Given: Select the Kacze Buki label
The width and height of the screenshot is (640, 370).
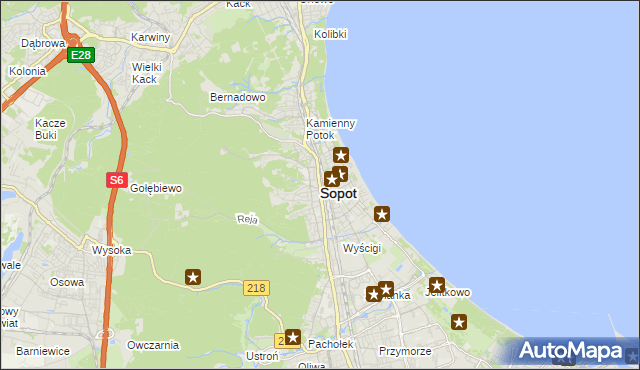Looking at the screenshot, I should click(50, 129).
